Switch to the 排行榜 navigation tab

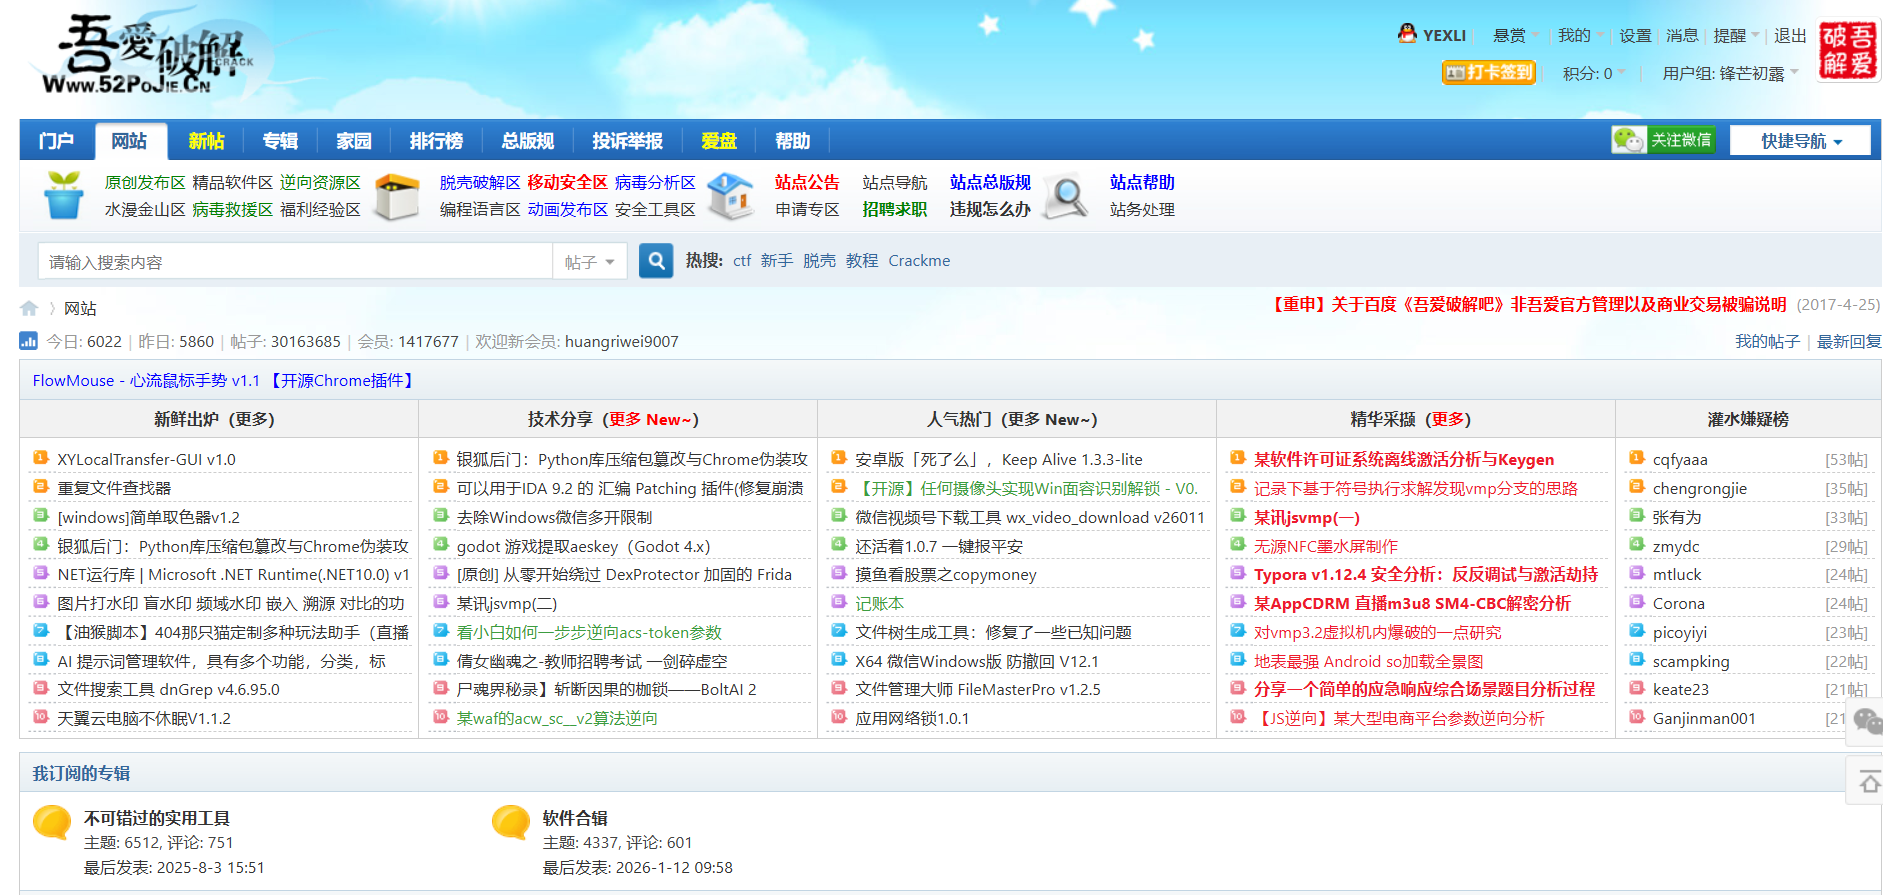coord(436,141)
